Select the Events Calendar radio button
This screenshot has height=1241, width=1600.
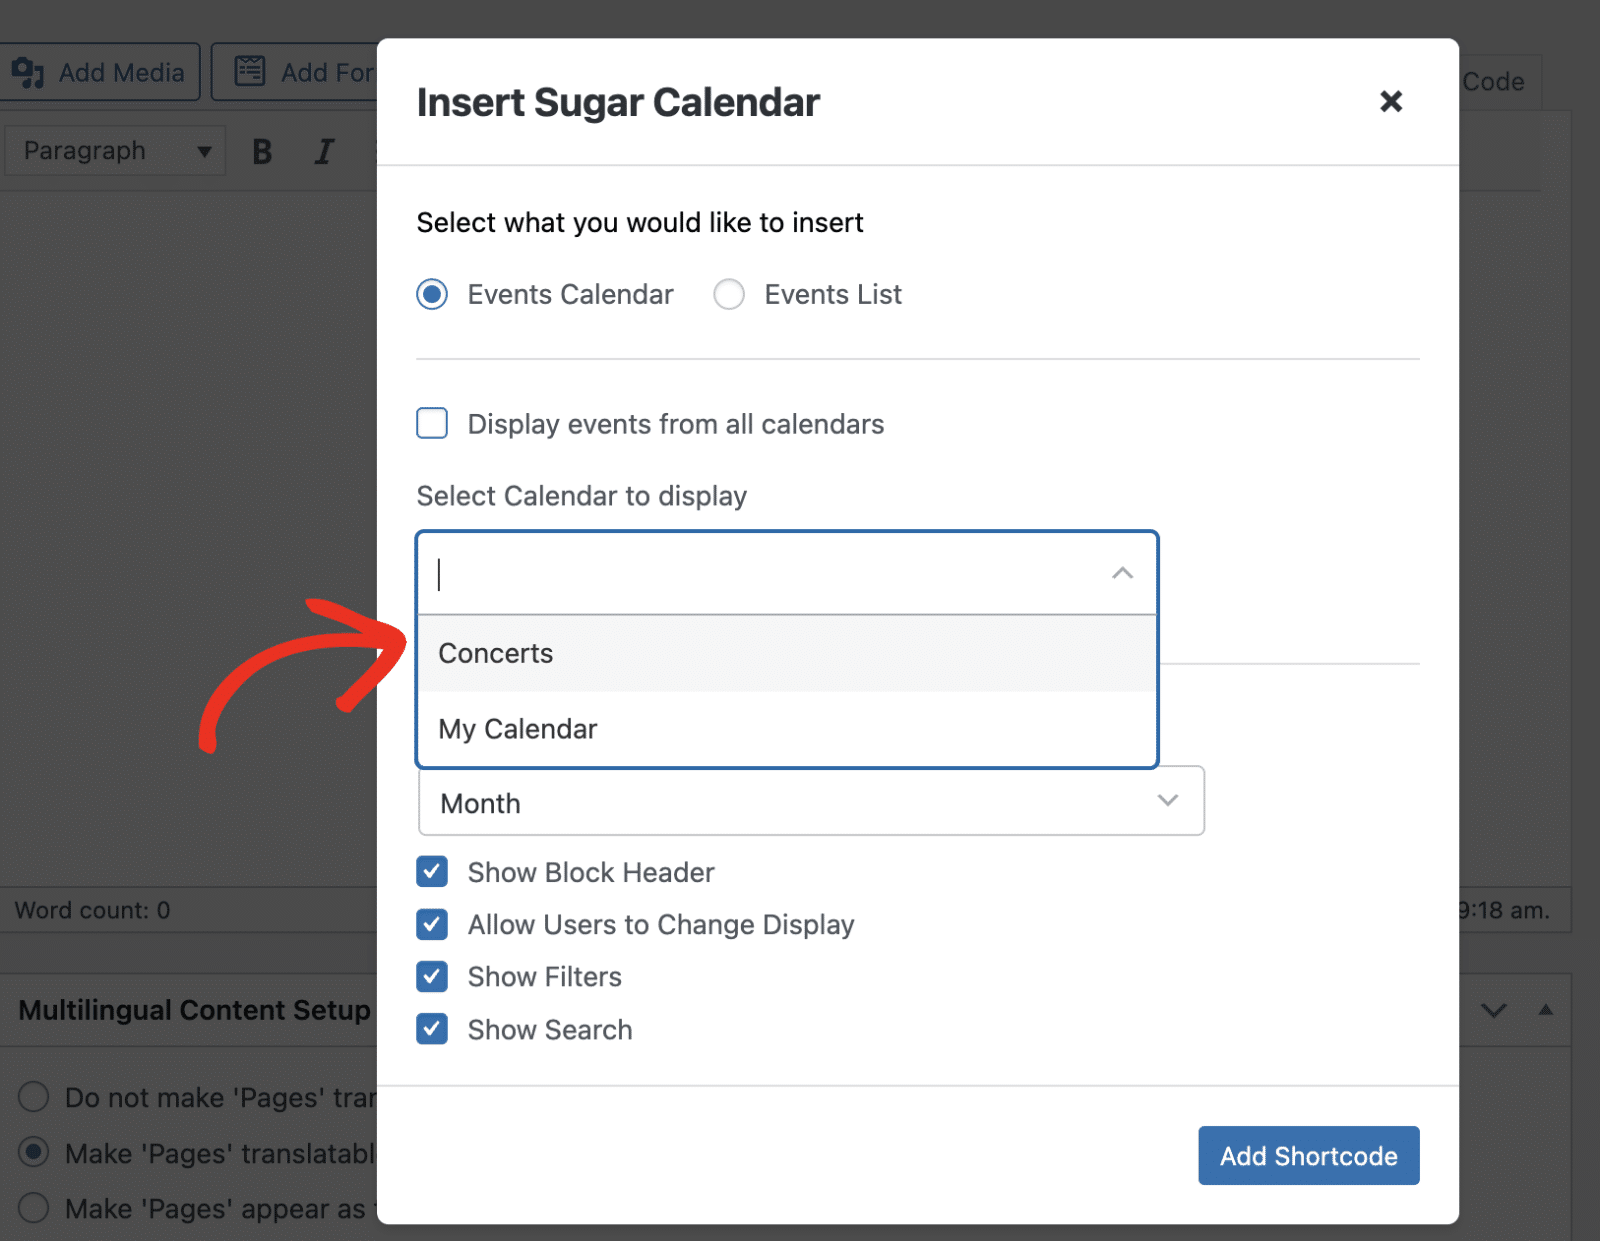(x=432, y=294)
